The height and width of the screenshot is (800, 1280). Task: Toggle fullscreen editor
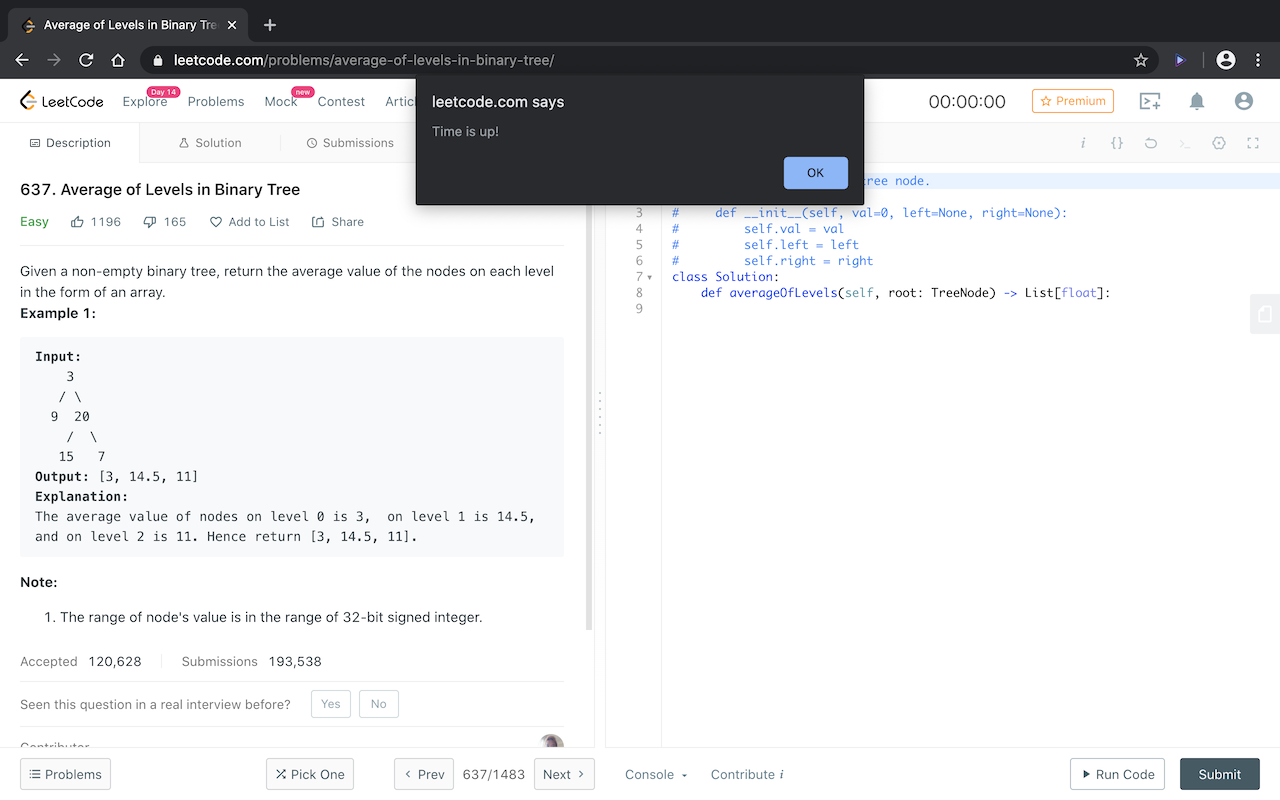coord(1253,143)
